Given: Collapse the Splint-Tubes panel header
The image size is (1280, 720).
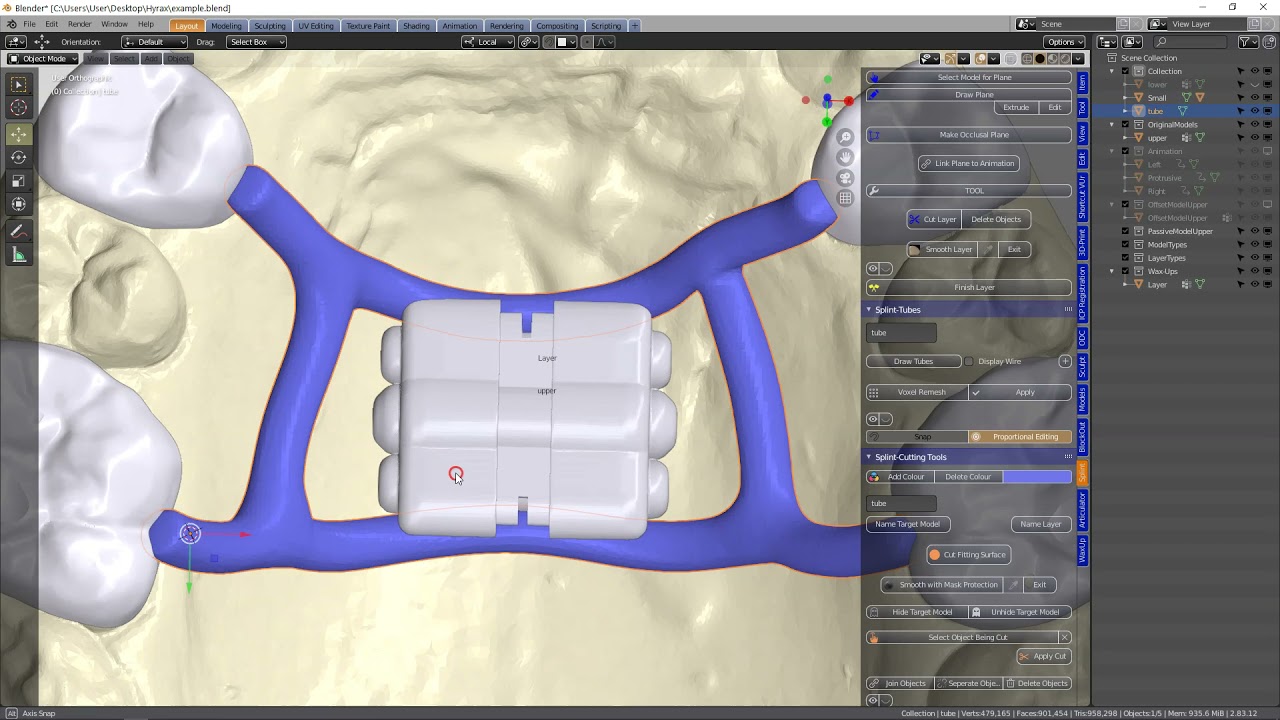Looking at the screenshot, I should click(x=868, y=310).
